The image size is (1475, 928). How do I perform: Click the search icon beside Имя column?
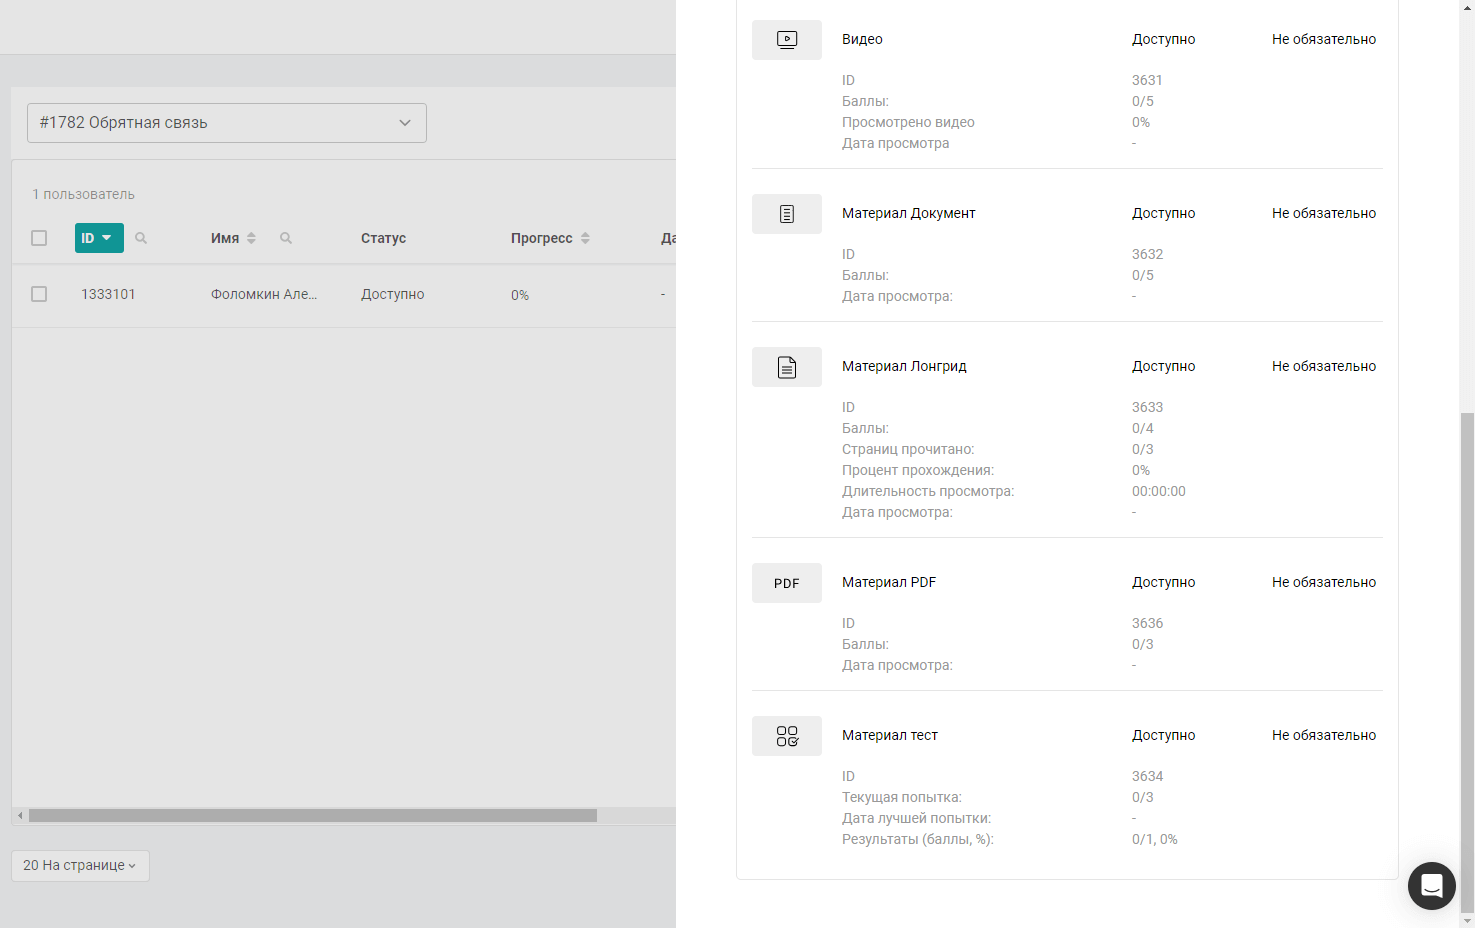click(286, 238)
